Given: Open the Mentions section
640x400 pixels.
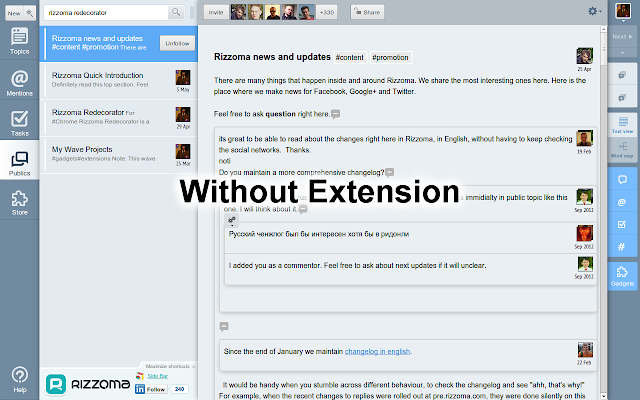Looking at the screenshot, I should pos(19,83).
